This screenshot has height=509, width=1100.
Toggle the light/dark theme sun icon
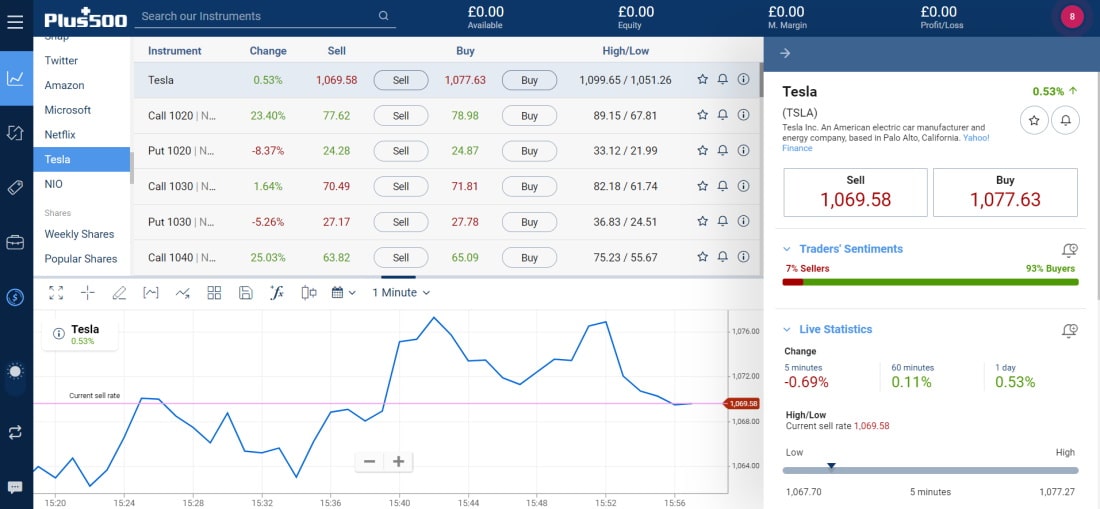click(15, 372)
